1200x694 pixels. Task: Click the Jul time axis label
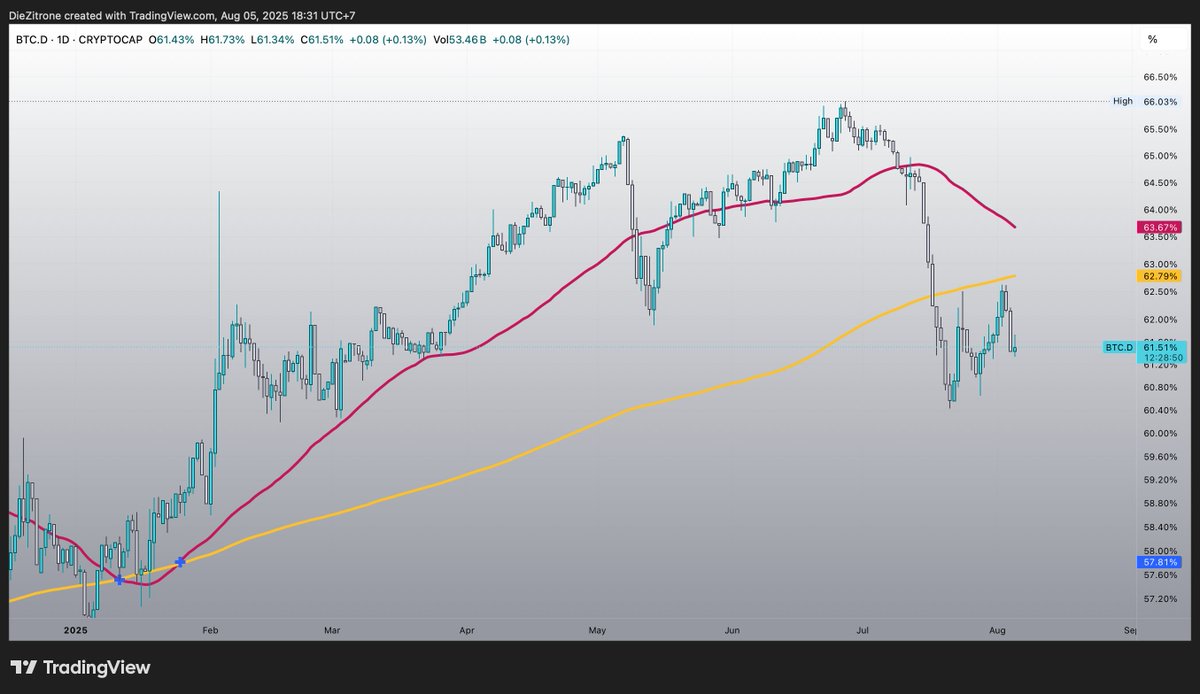[x=861, y=631]
